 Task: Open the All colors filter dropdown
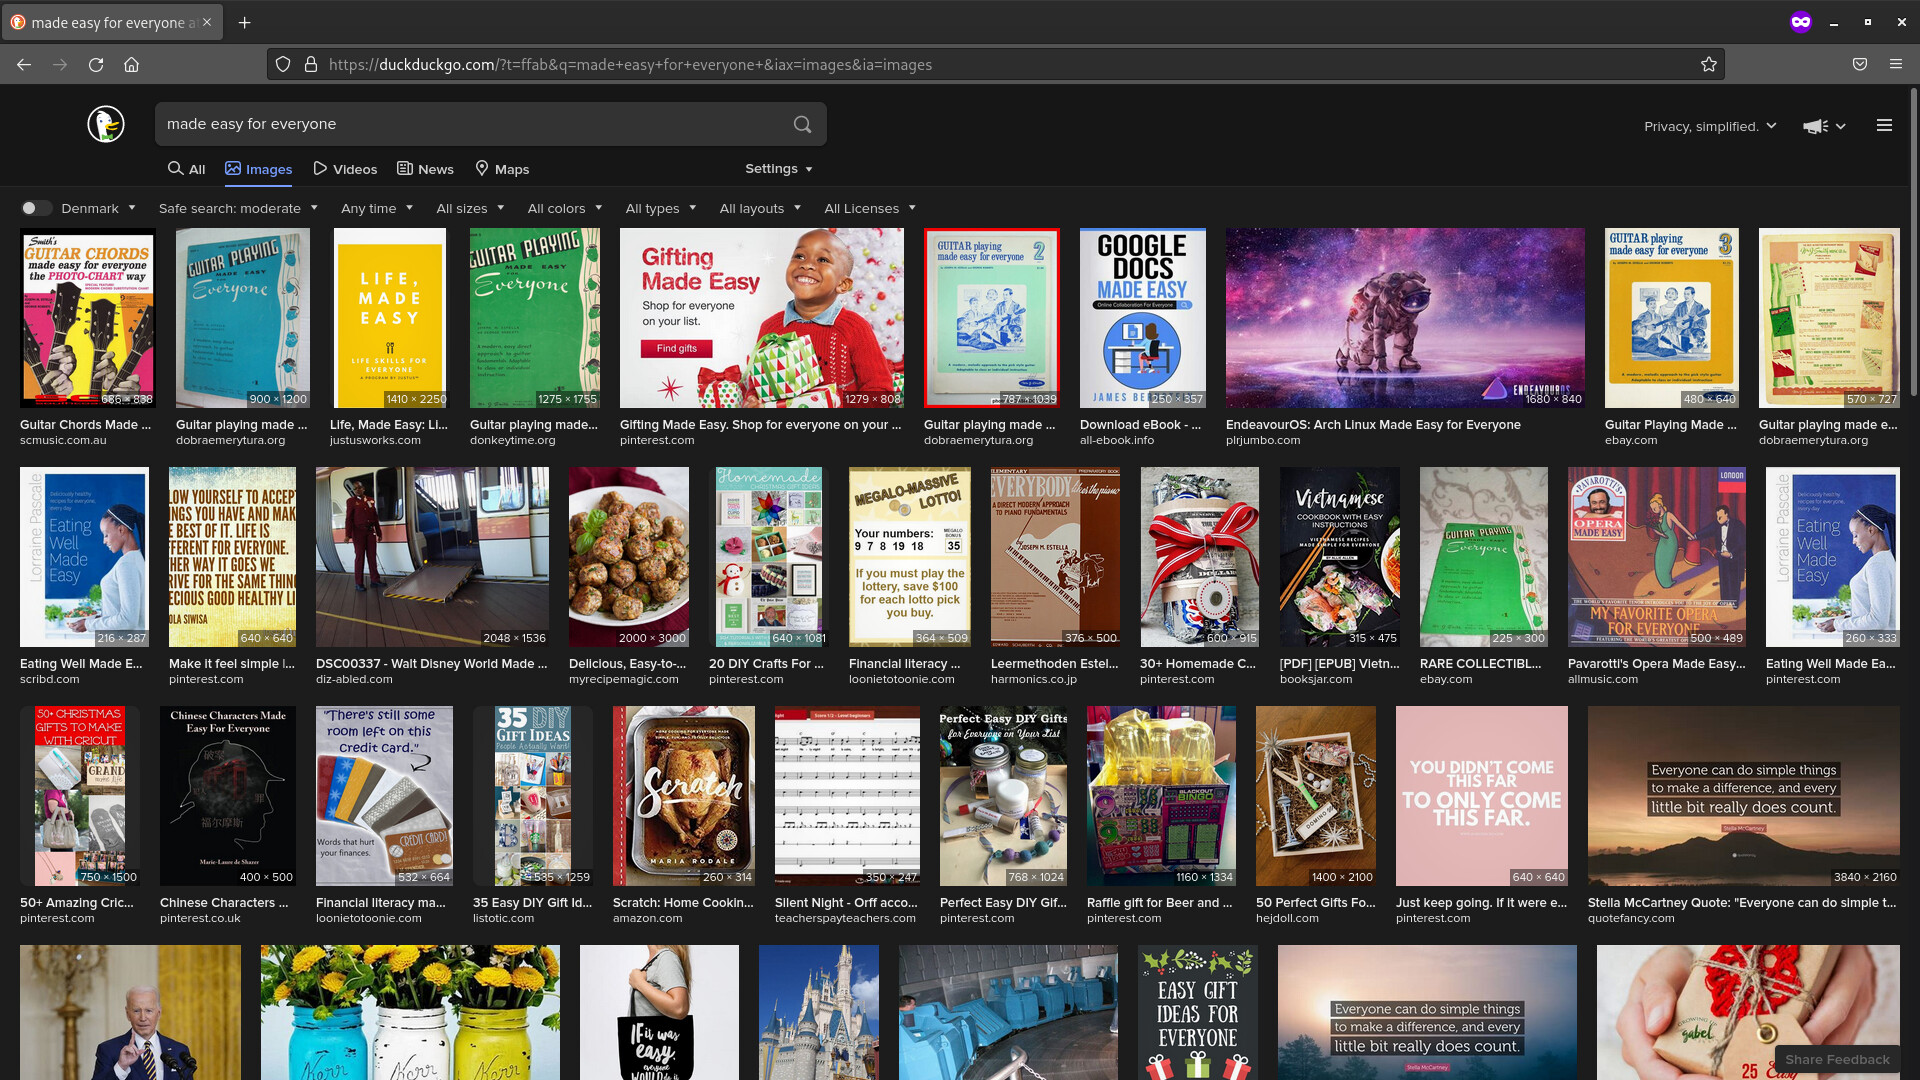[x=565, y=208]
